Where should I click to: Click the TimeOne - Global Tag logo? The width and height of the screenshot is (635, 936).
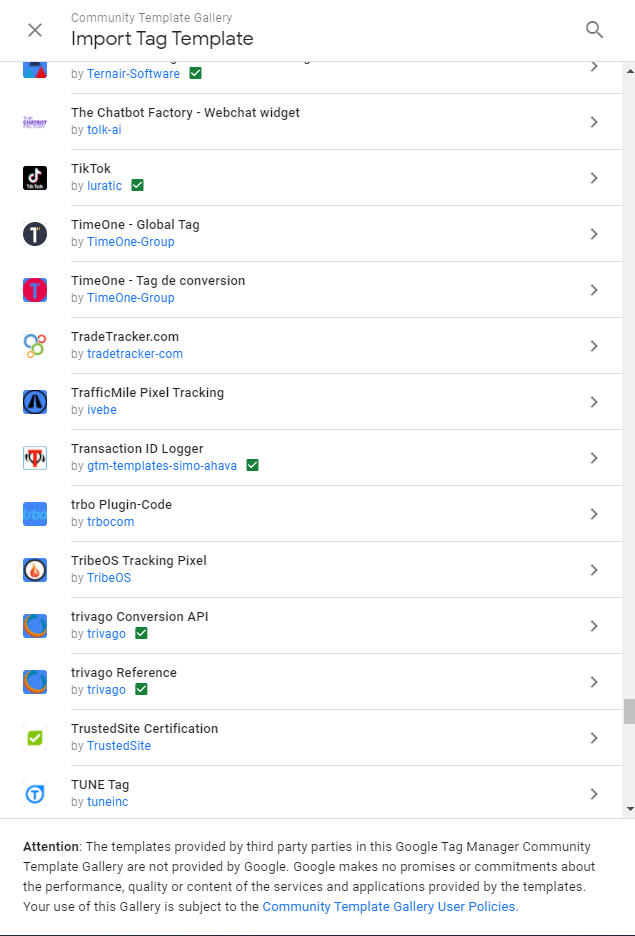35,233
